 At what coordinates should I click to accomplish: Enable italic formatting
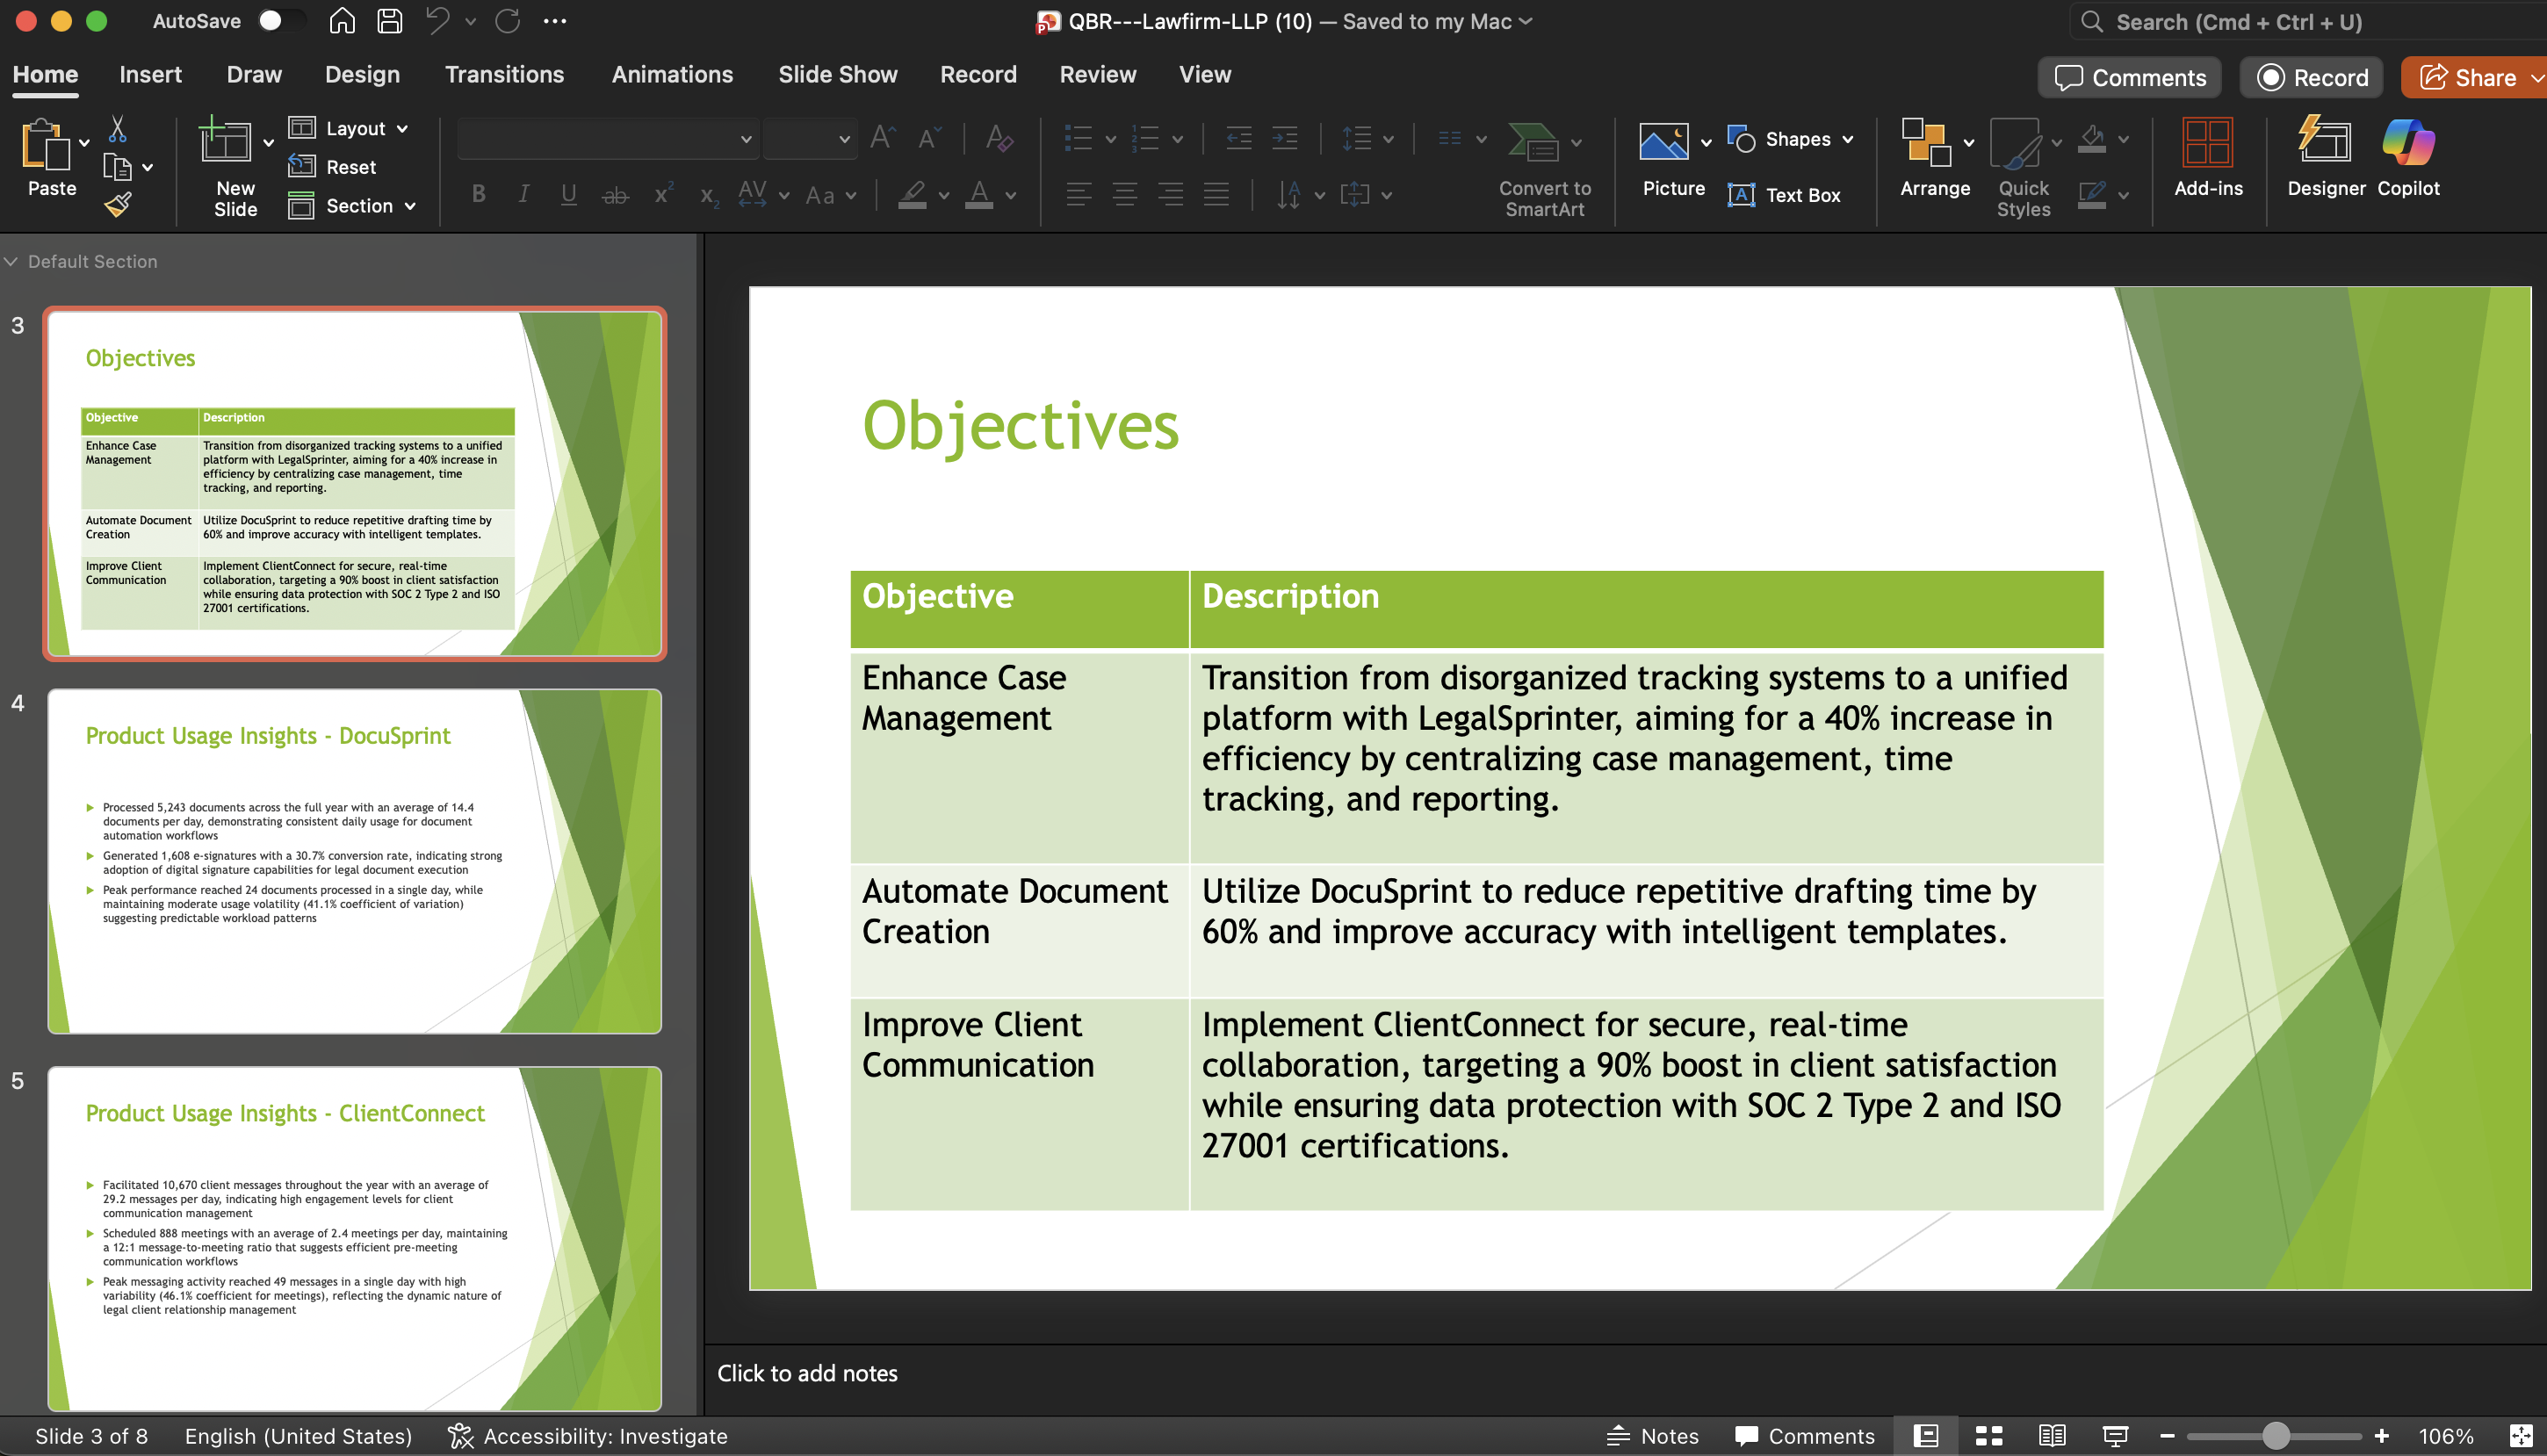(x=523, y=194)
